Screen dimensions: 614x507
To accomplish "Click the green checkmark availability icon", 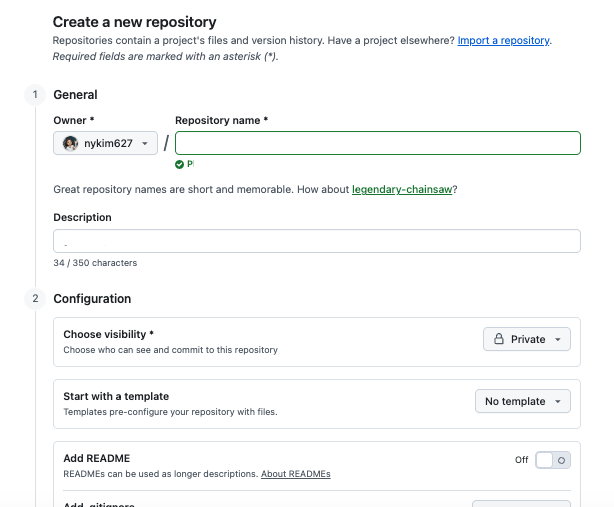I will coord(179,164).
